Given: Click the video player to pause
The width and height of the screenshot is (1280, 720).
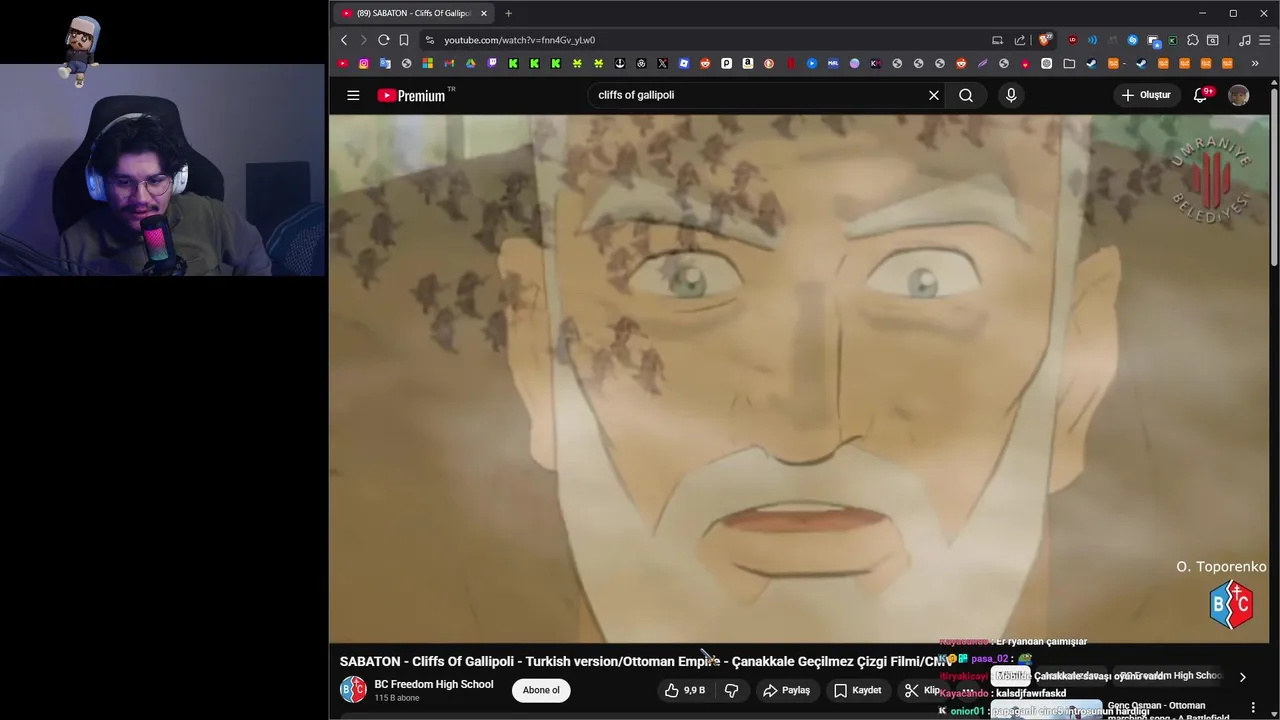Looking at the screenshot, I should [799, 378].
